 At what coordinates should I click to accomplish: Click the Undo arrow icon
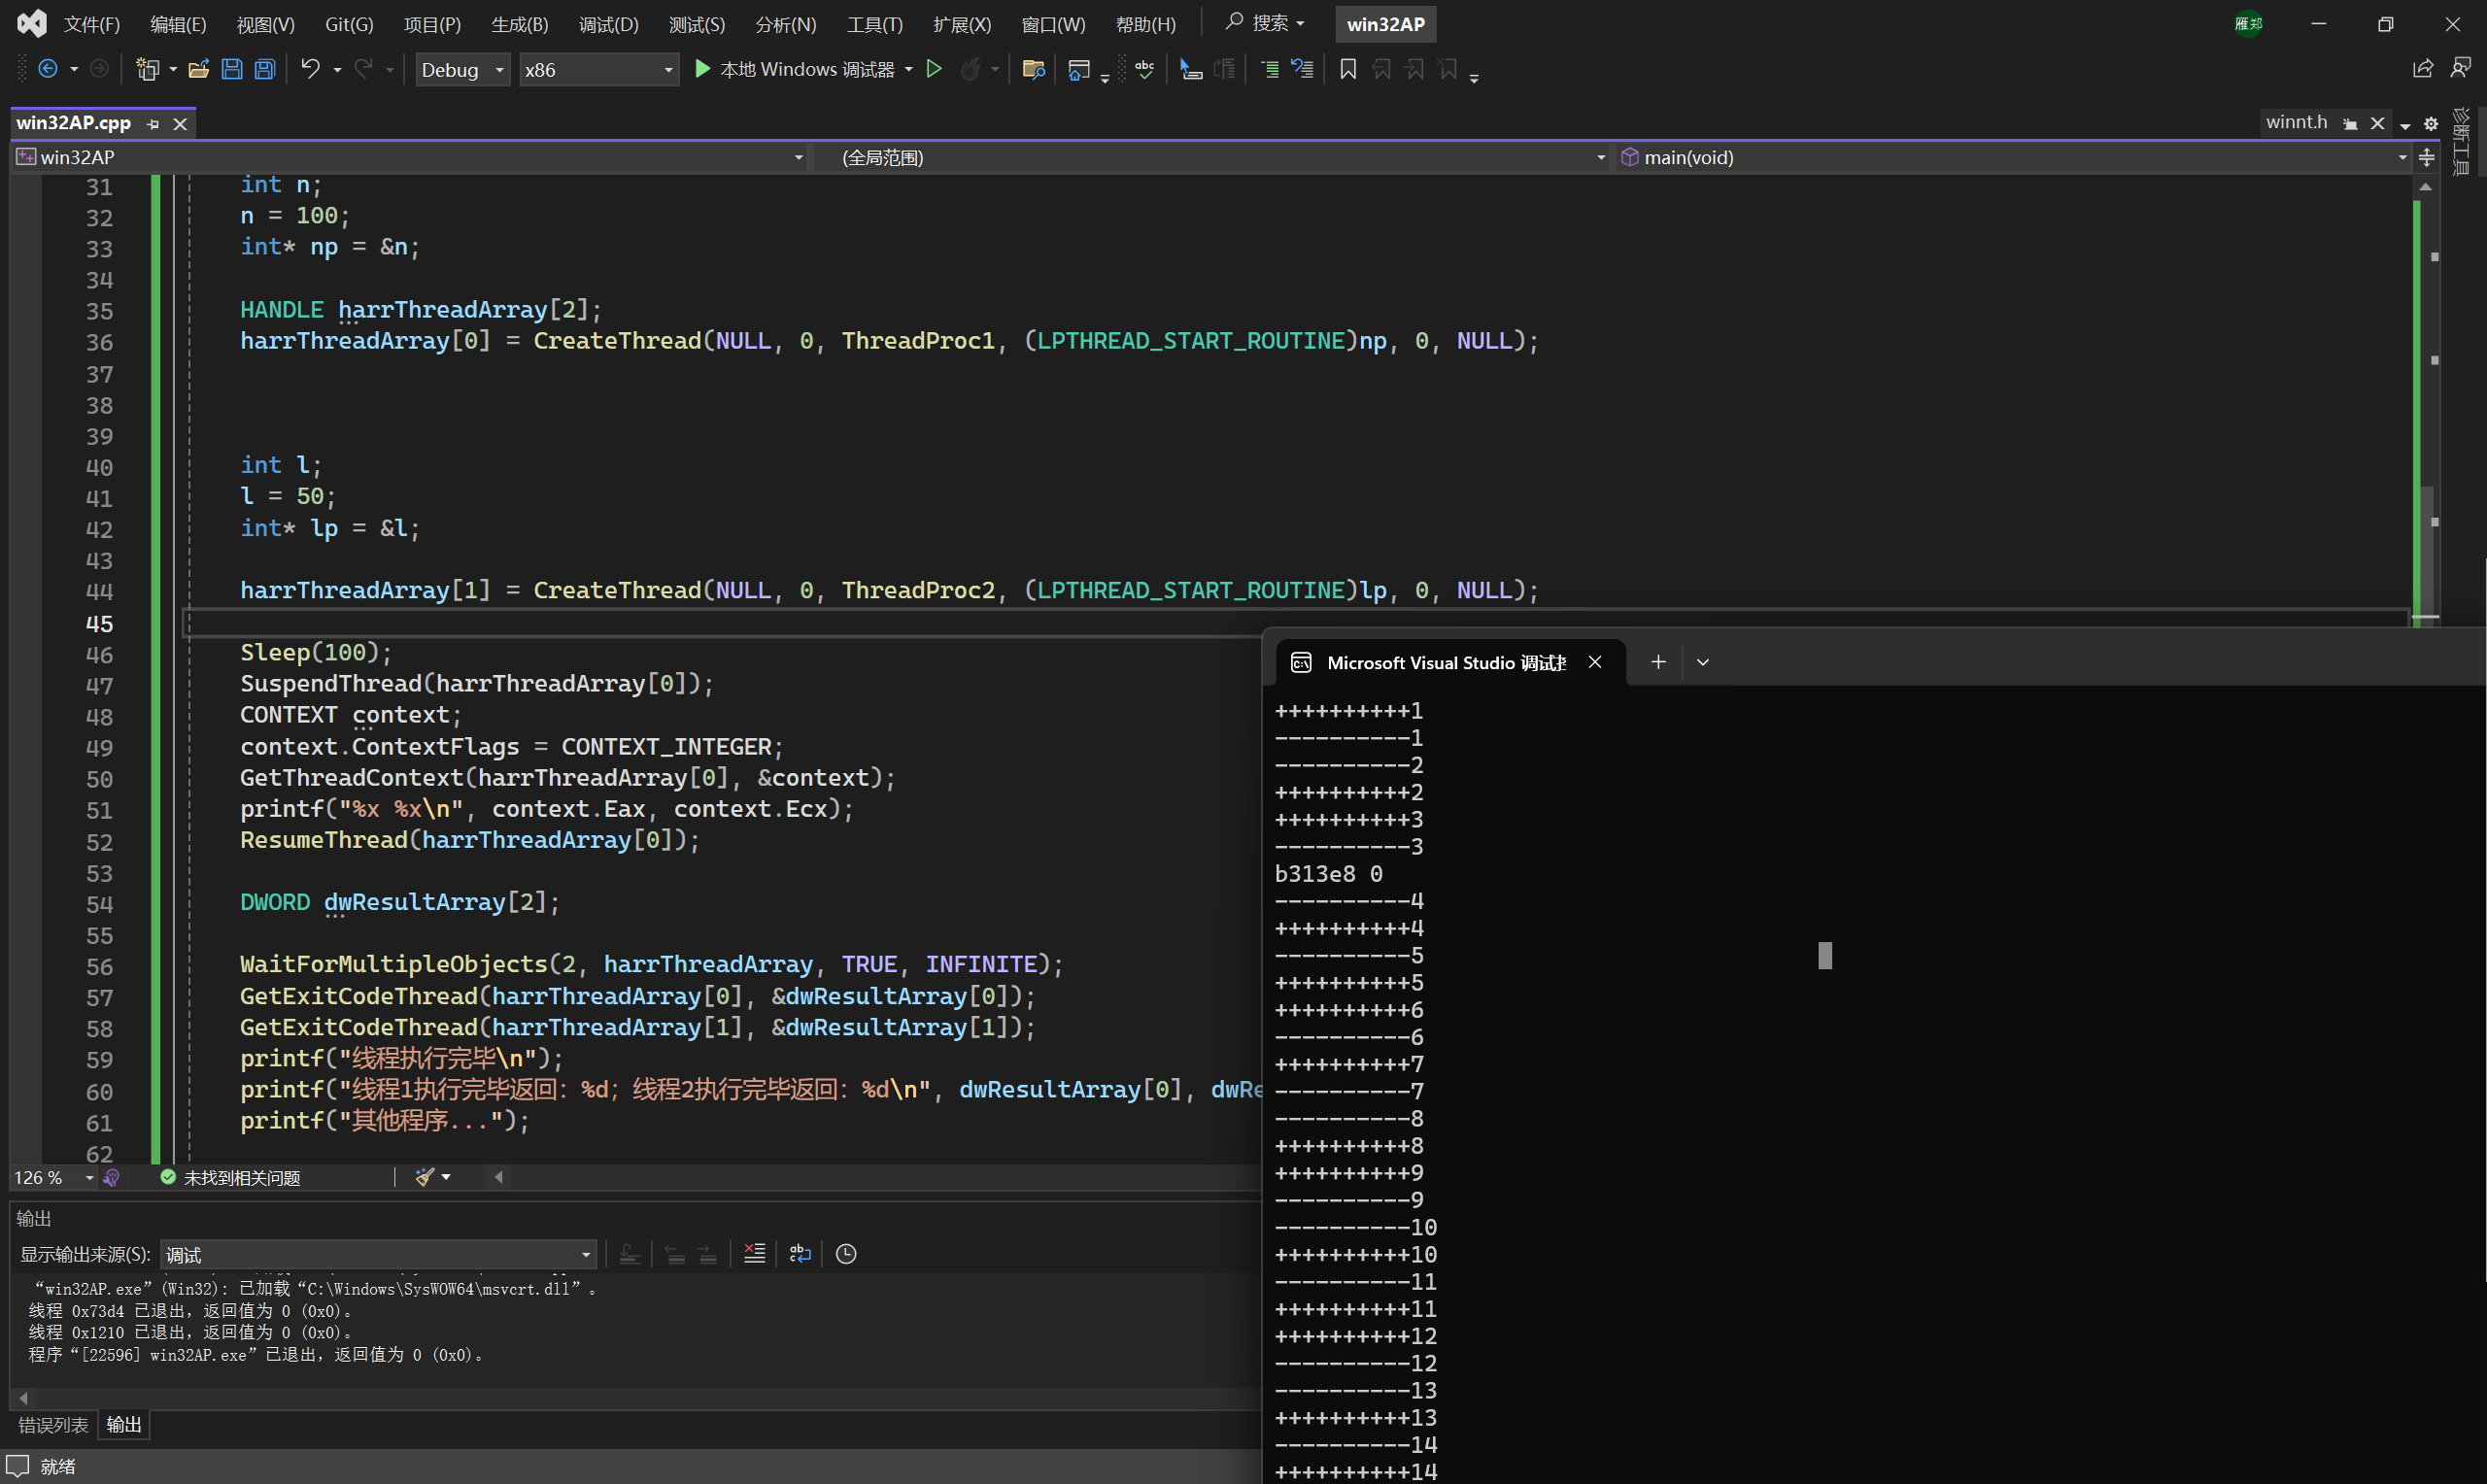pos(310,69)
